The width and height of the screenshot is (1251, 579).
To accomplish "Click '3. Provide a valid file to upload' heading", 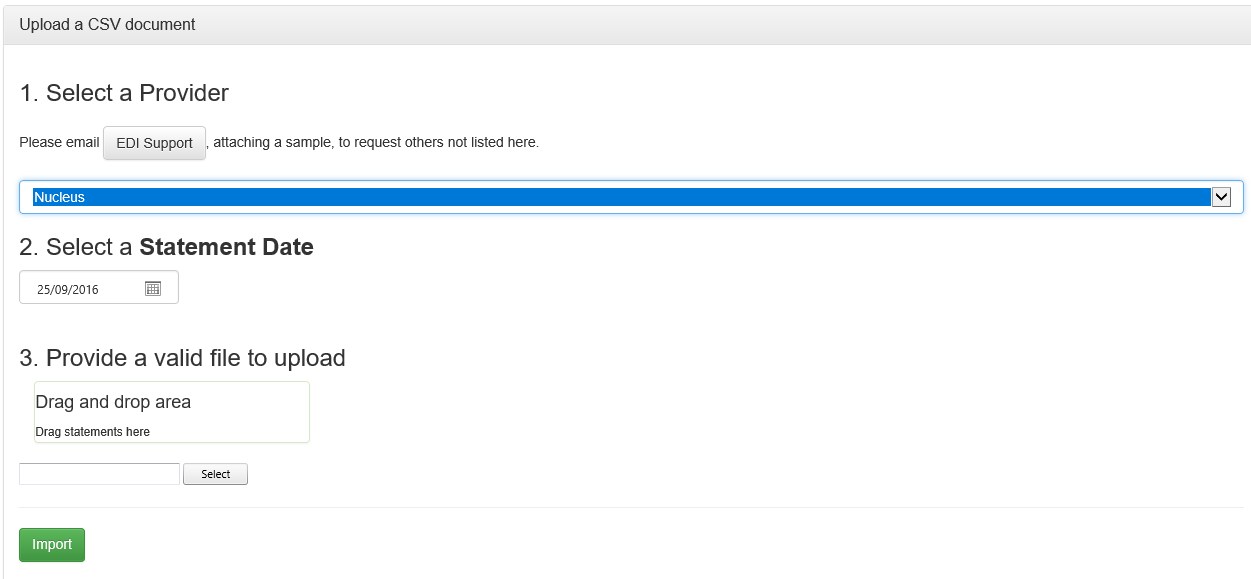I will [x=182, y=358].
